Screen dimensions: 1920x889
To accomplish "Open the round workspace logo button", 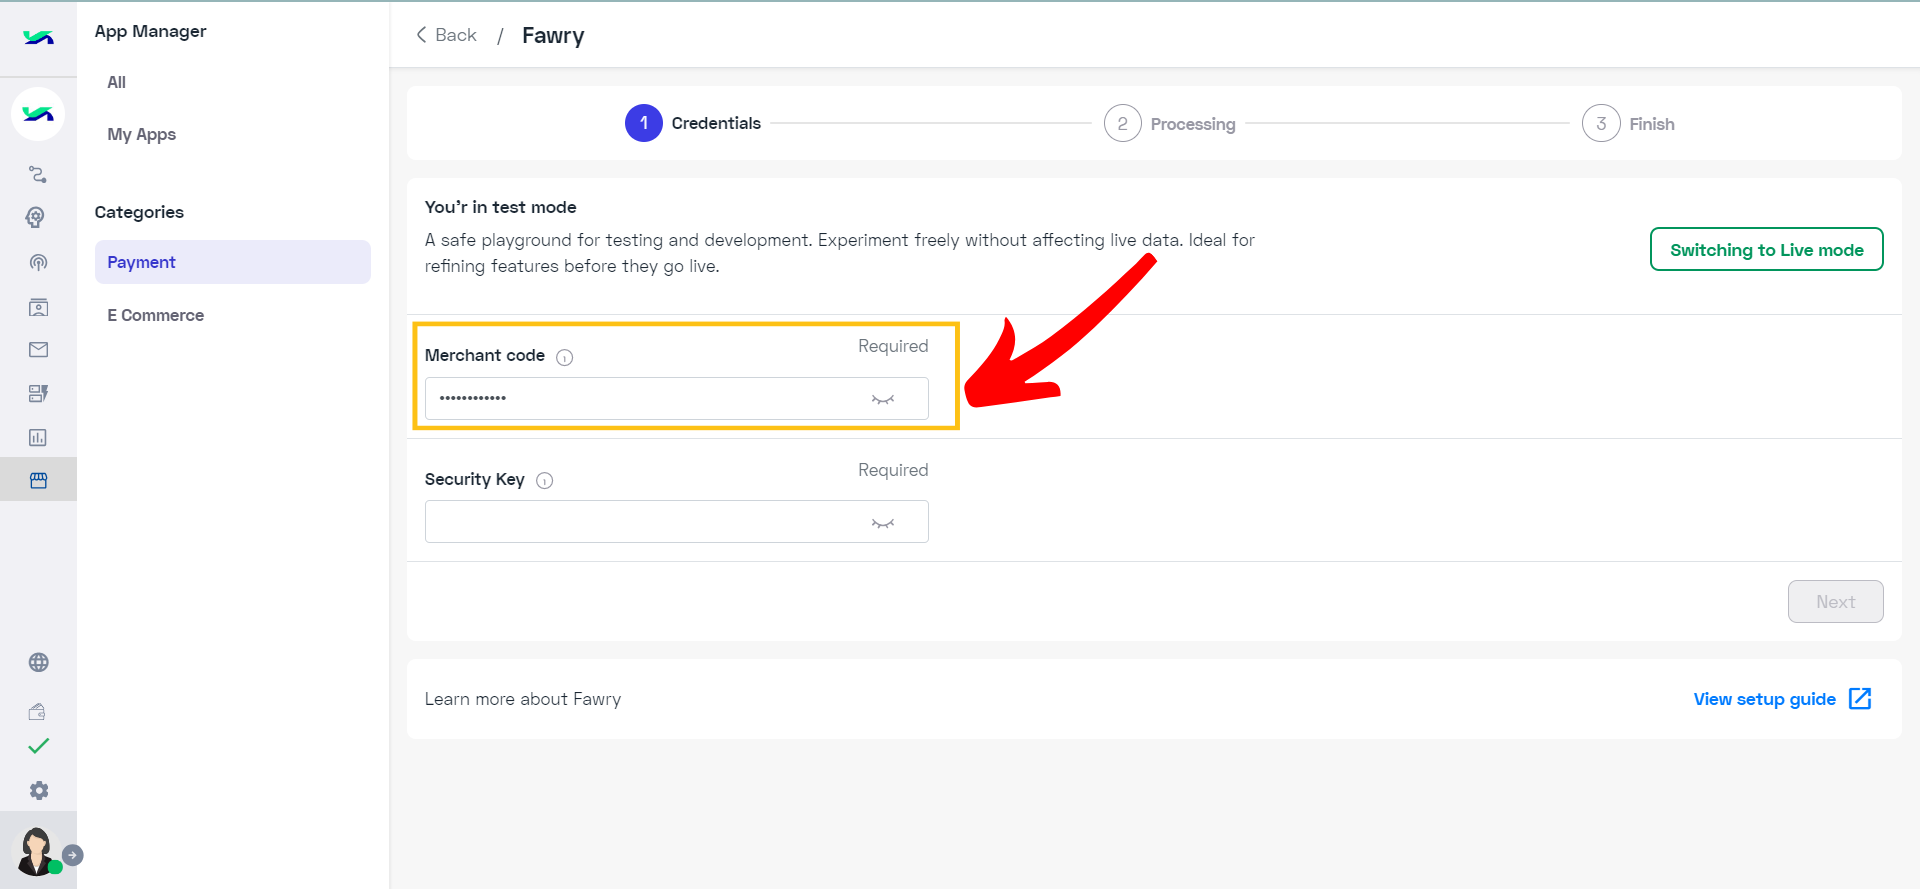I will coord(38,114).
